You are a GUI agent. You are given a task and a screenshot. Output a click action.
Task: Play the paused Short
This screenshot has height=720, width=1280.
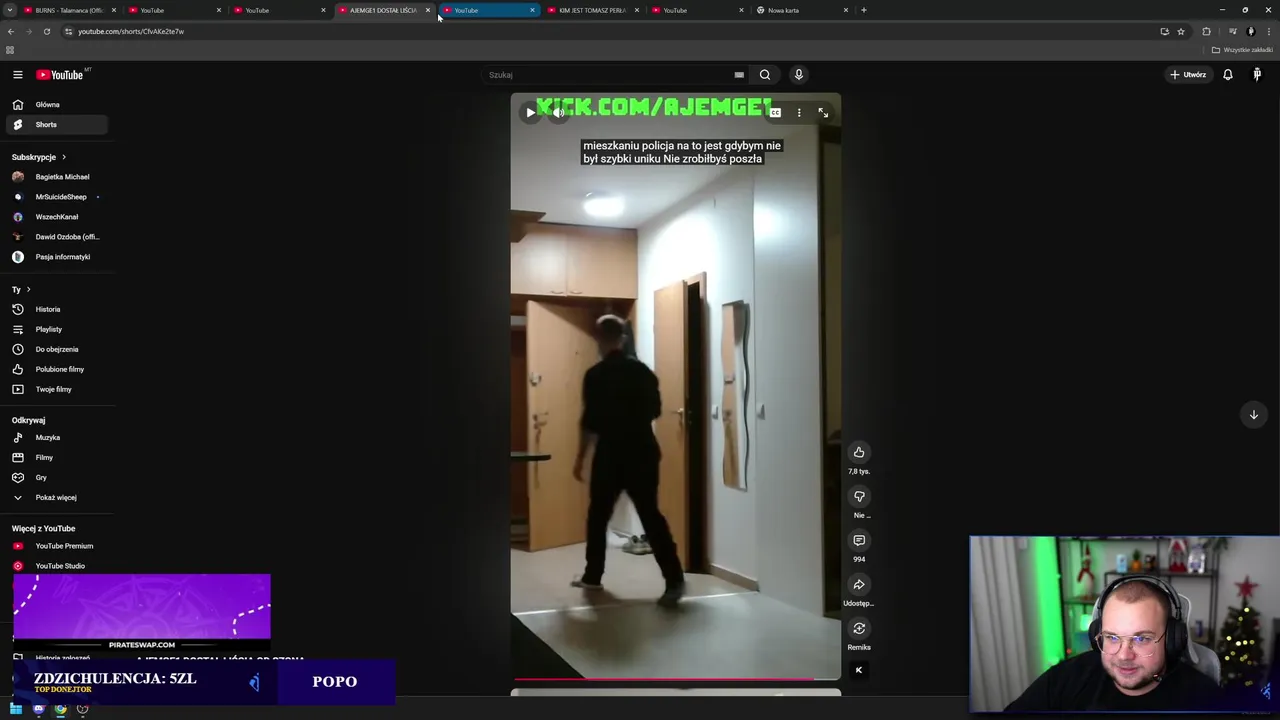[530, 113]
